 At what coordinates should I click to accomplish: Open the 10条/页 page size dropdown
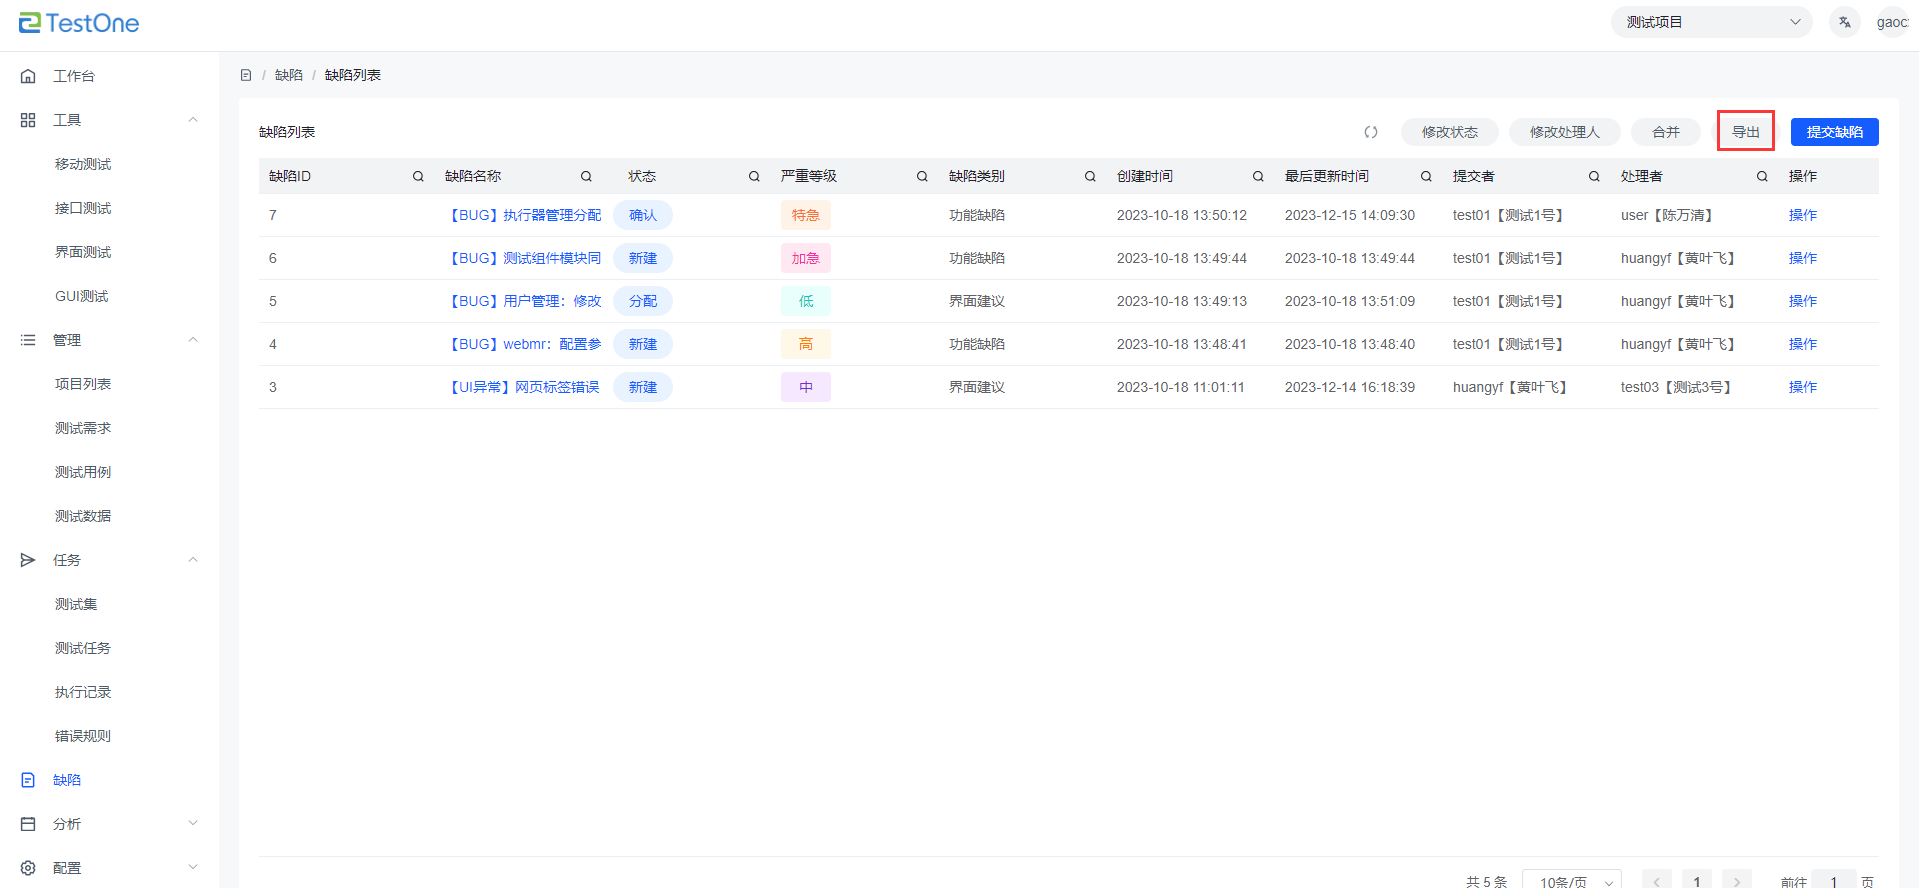[x=1571, y=880]
